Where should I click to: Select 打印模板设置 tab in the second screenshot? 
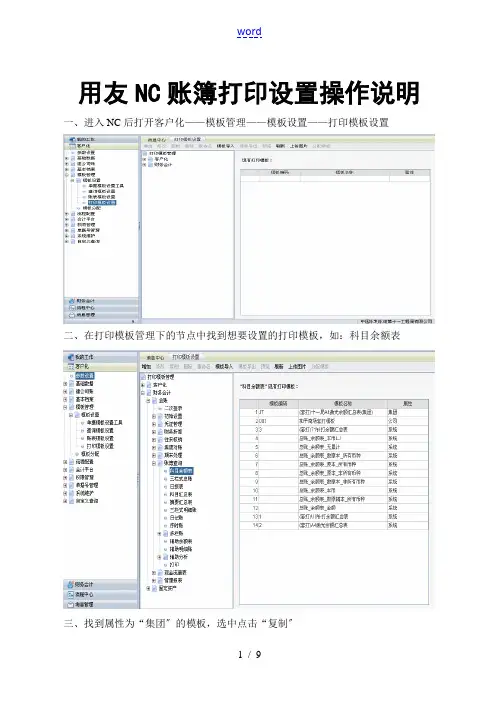point(186,357)
